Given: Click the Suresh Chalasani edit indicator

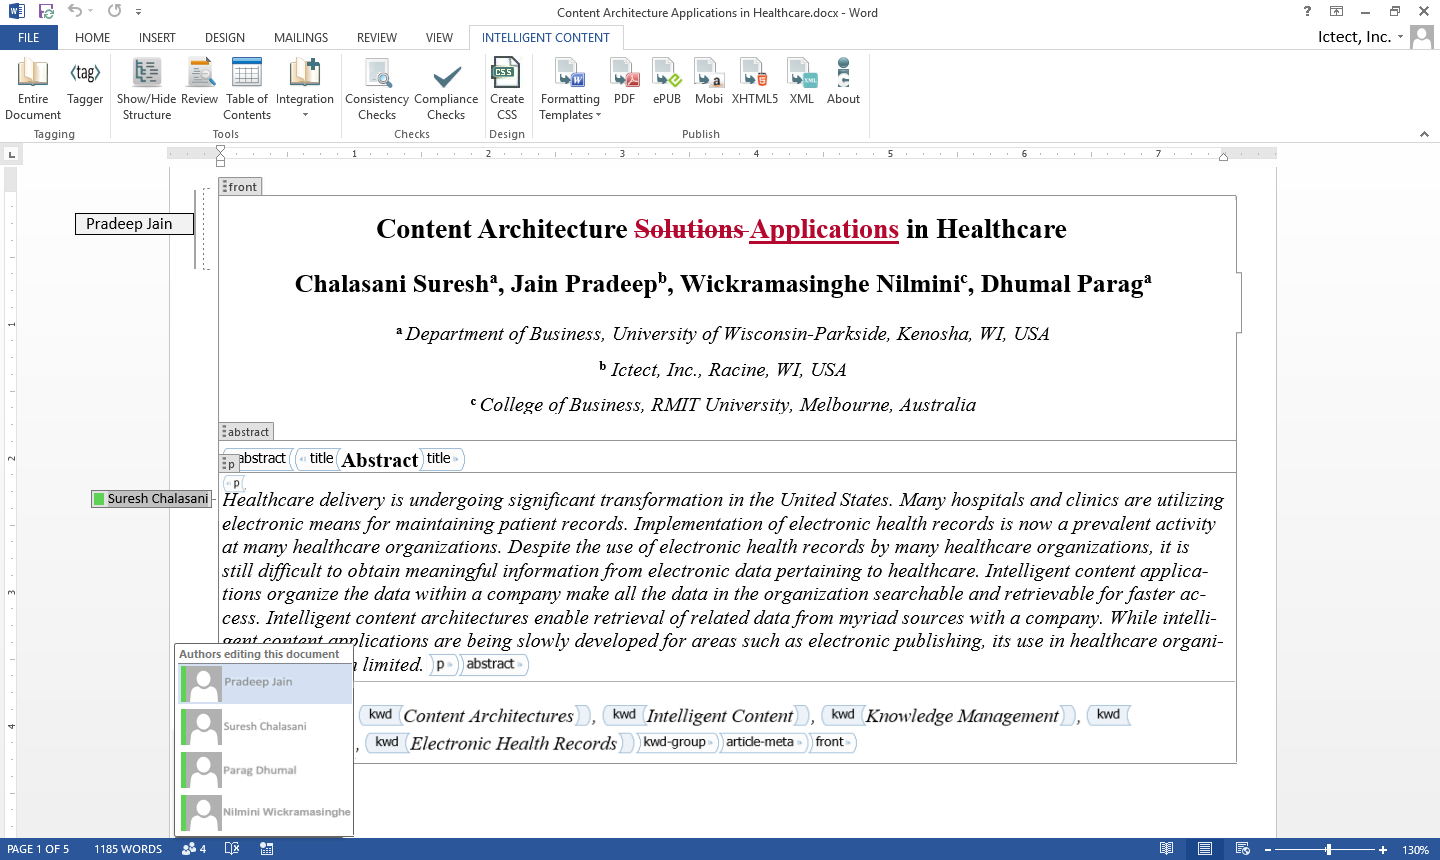Looking at the screenshot, I should [x=152, y=499].
